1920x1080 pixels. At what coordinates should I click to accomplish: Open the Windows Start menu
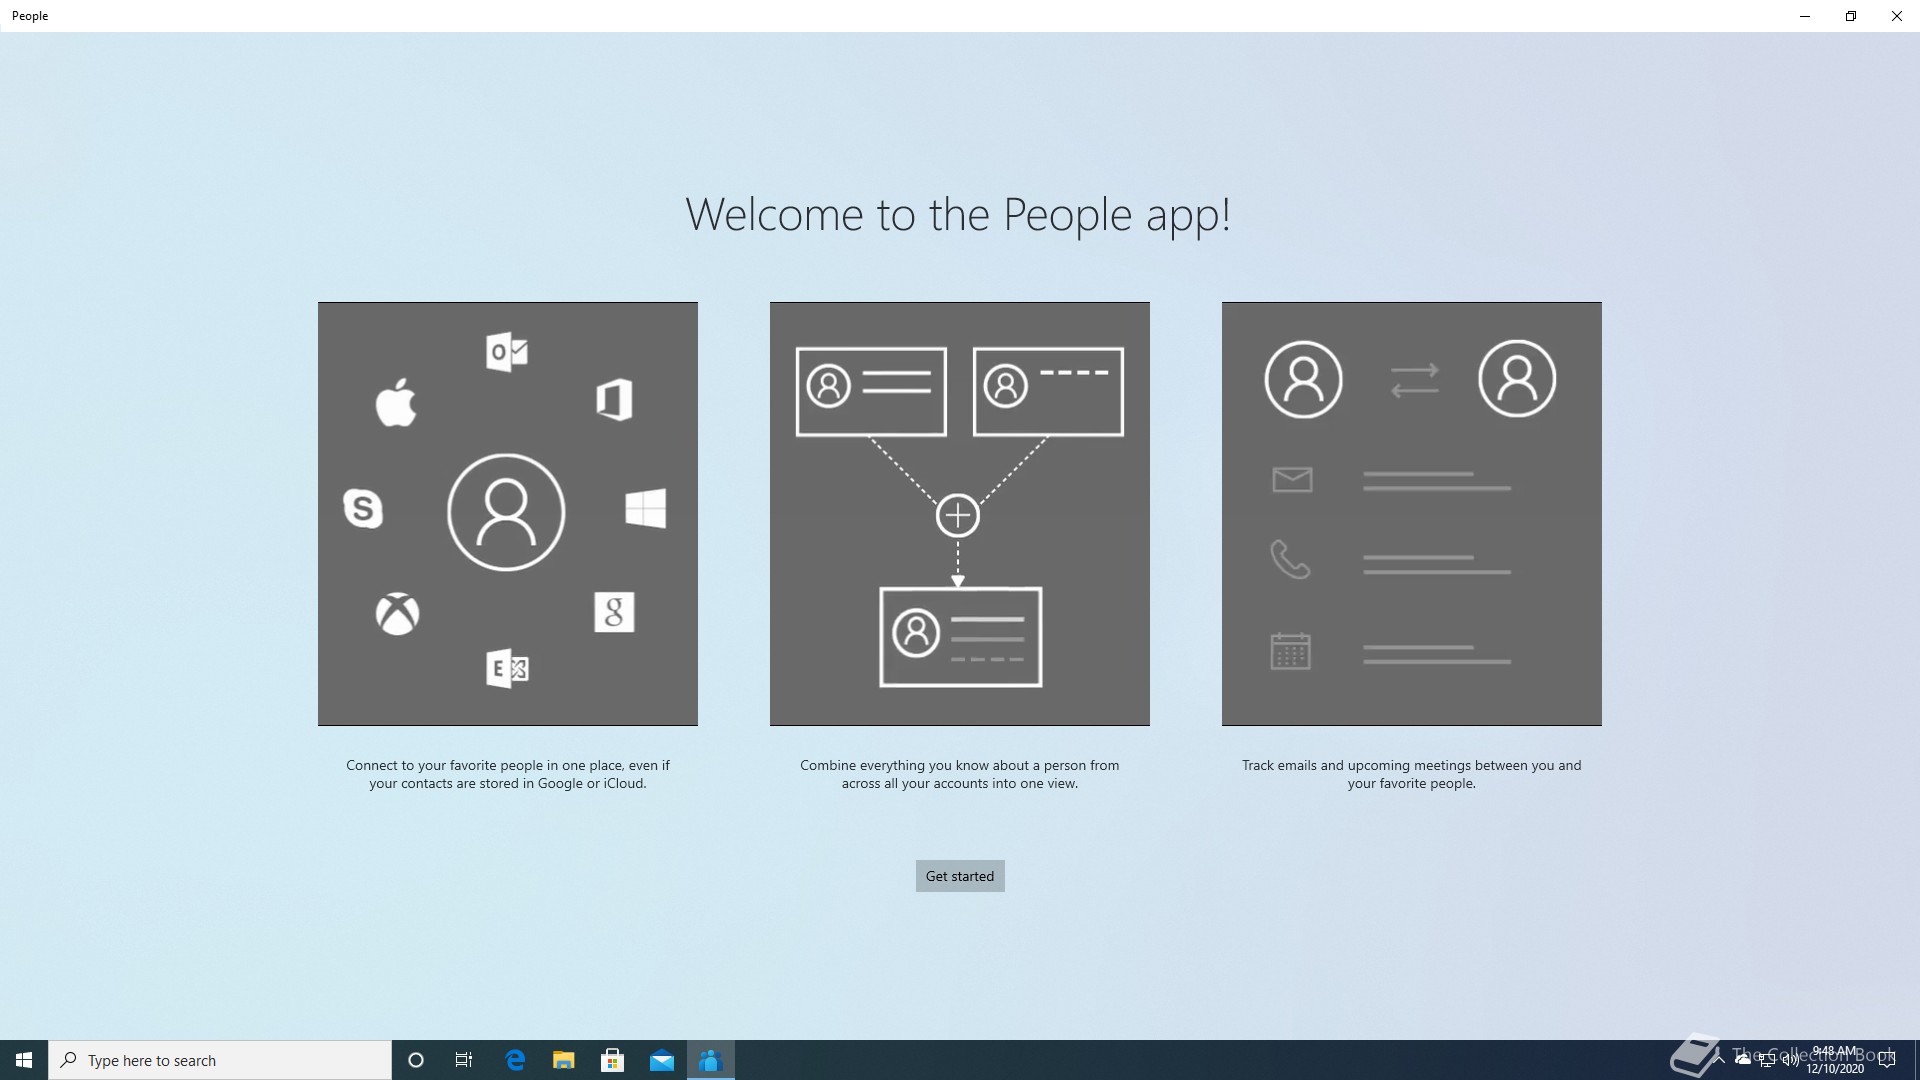coord(24,1060)
